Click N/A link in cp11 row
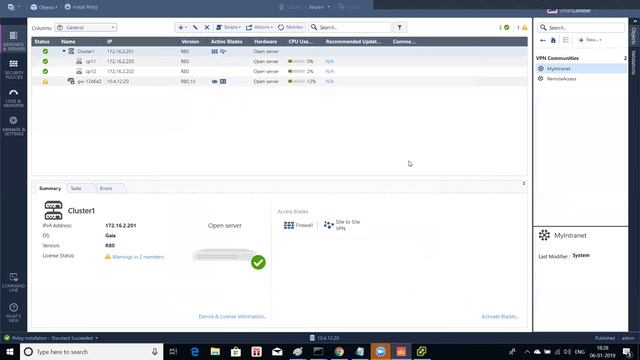 pos(329,61)
